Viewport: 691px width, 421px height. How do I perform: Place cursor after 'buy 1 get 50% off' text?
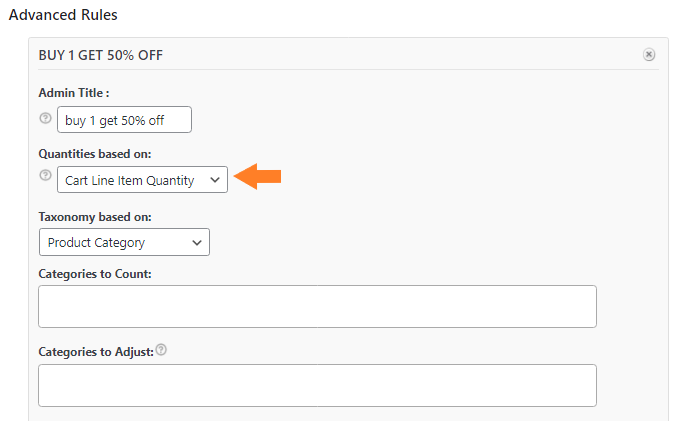(x=167, y=120)
